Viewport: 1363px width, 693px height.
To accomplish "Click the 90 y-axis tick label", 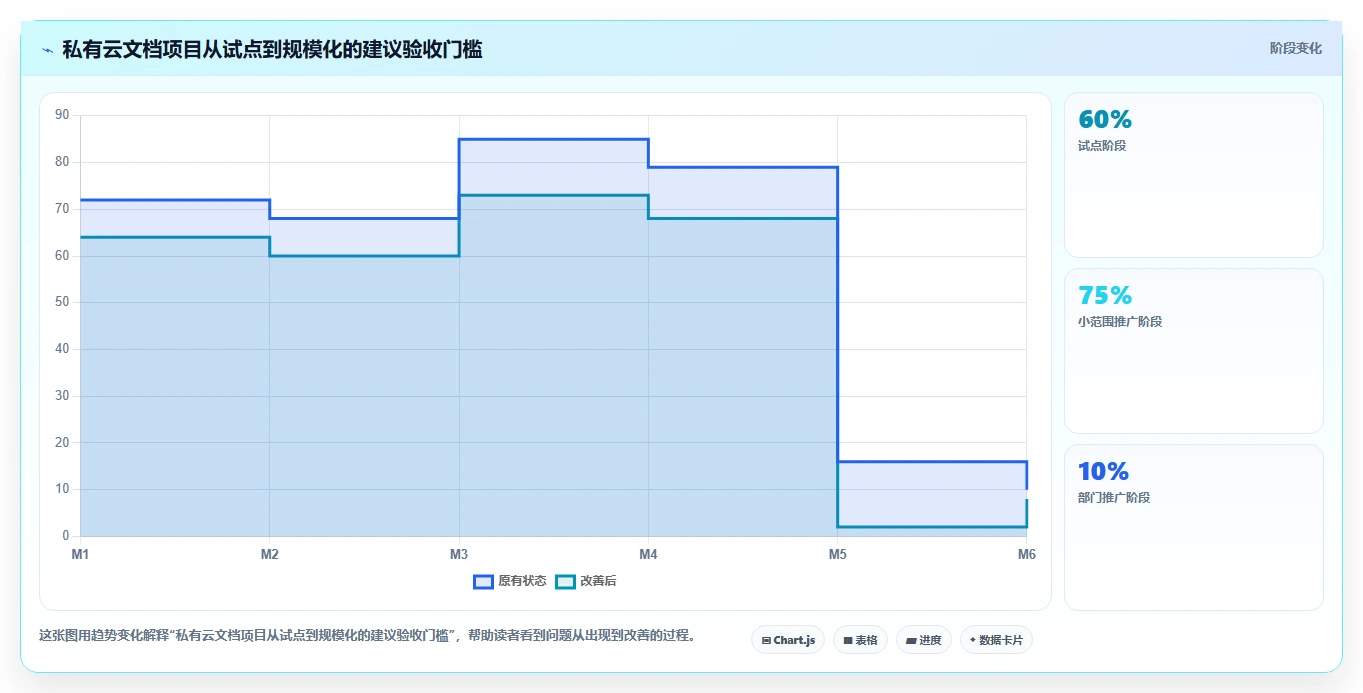I will point(62,115).
